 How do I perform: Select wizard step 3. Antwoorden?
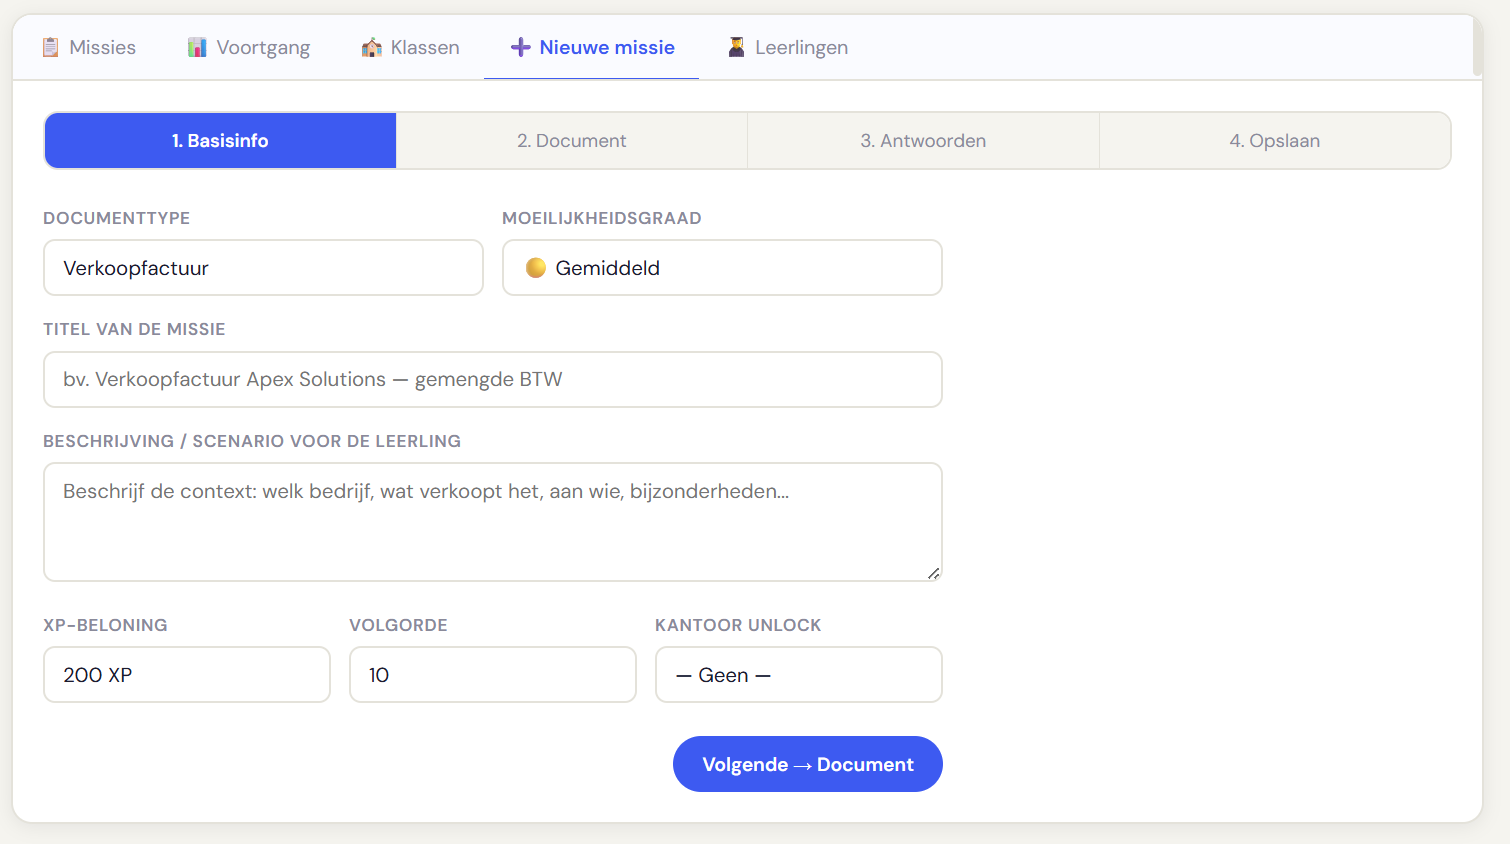coord(923,140)
